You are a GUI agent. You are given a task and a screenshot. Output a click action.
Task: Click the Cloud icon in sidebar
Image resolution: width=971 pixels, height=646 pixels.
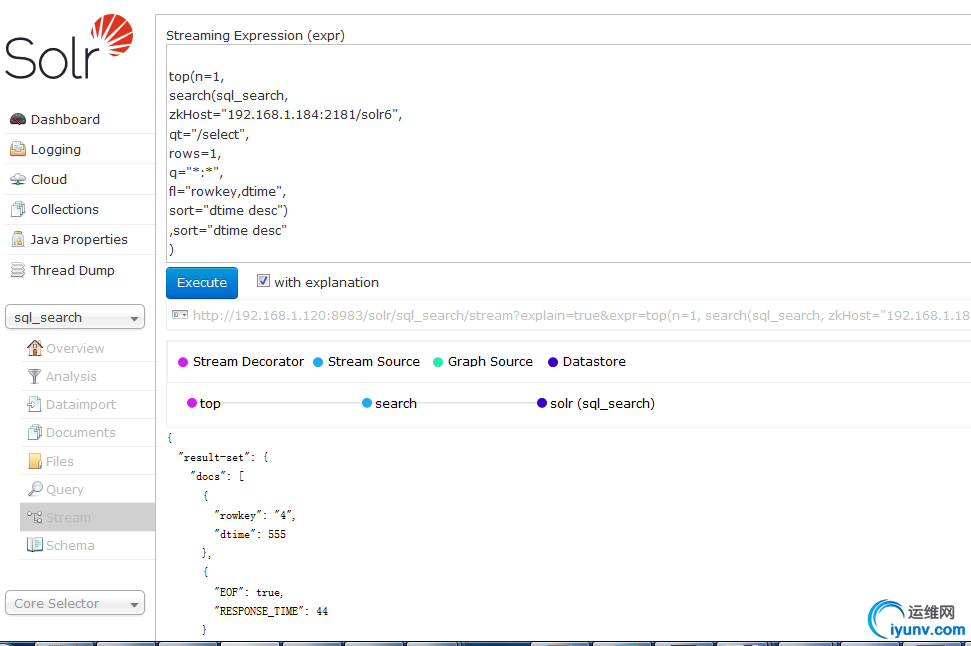(18, 179)
